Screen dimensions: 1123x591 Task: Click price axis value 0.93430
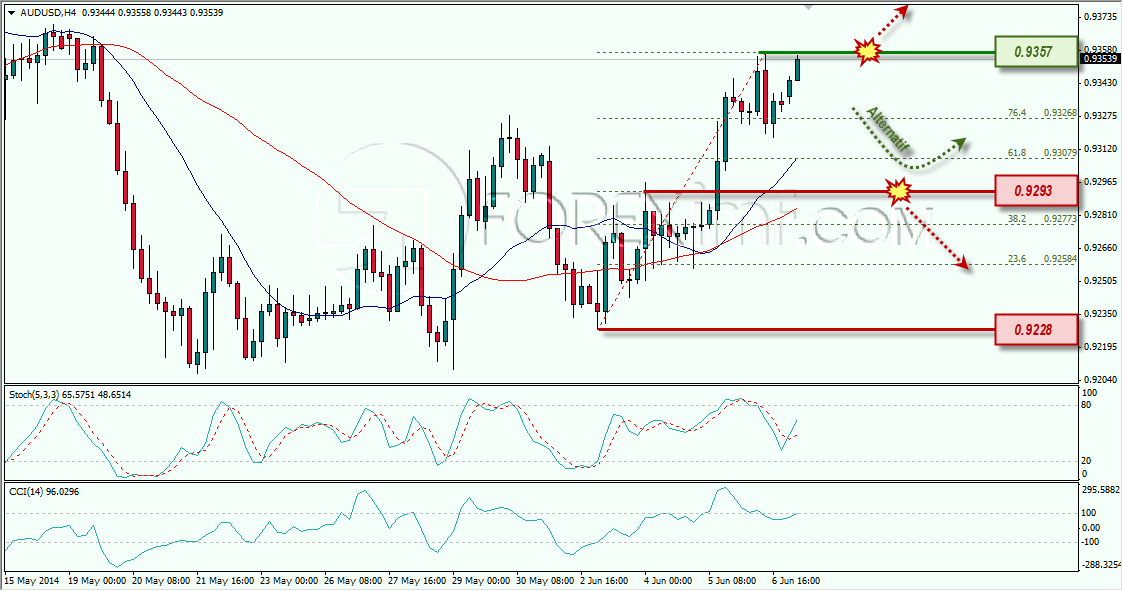[1101, 82]
